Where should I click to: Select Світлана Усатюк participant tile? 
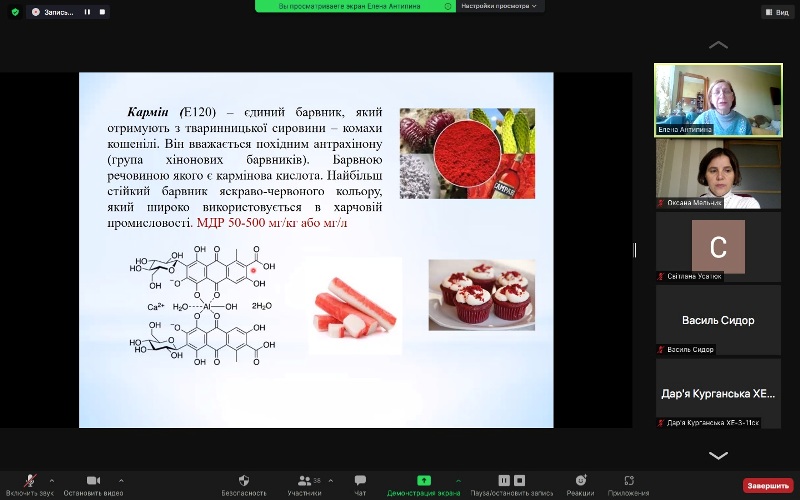(718, 247)
